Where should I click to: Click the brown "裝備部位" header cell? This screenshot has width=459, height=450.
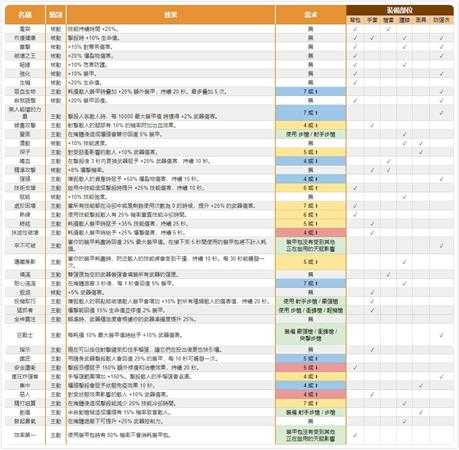click(400, 10)
